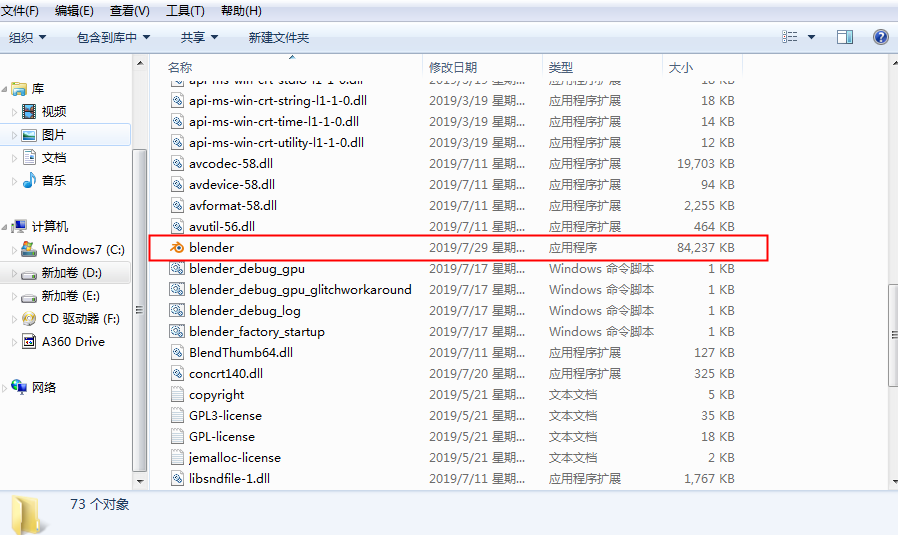Toggle the preview pane icon
The image size is (898, 535).
(845, 37)
